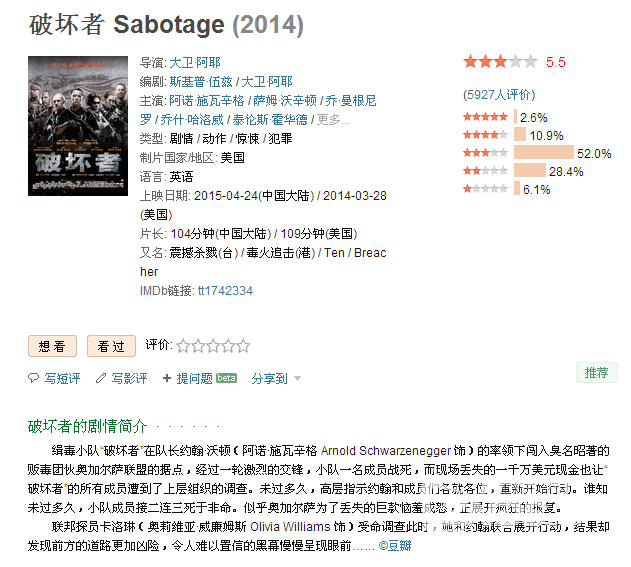
Task: Click the speech bubble icon for 写短评
Action: coord(33,378)
